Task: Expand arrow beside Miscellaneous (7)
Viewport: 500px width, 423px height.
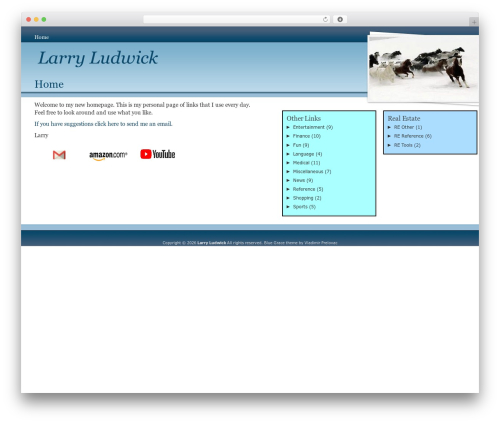Action: point(288,171)
